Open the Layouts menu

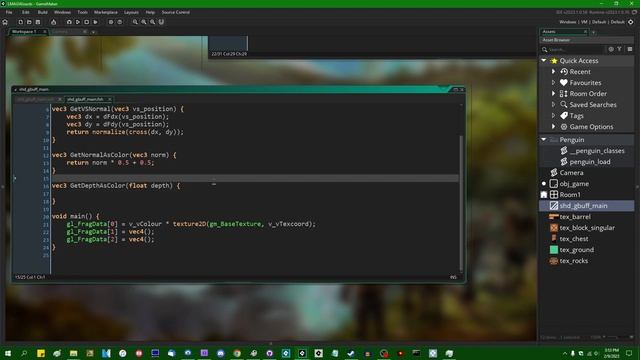tap(131, 12)
